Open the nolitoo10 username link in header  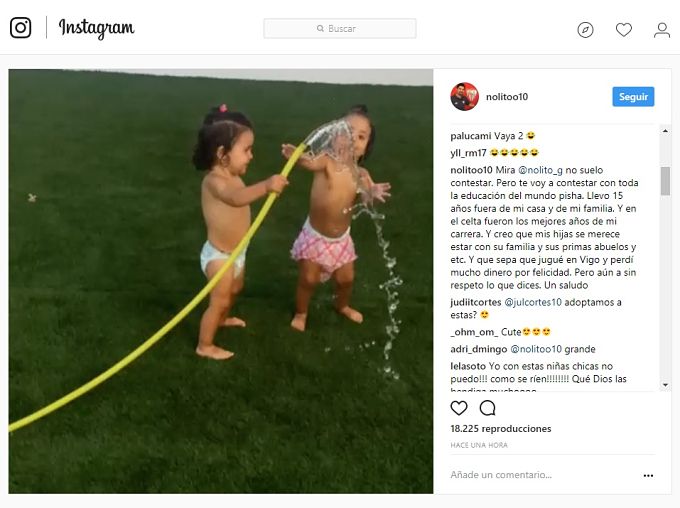coord(507,97)
